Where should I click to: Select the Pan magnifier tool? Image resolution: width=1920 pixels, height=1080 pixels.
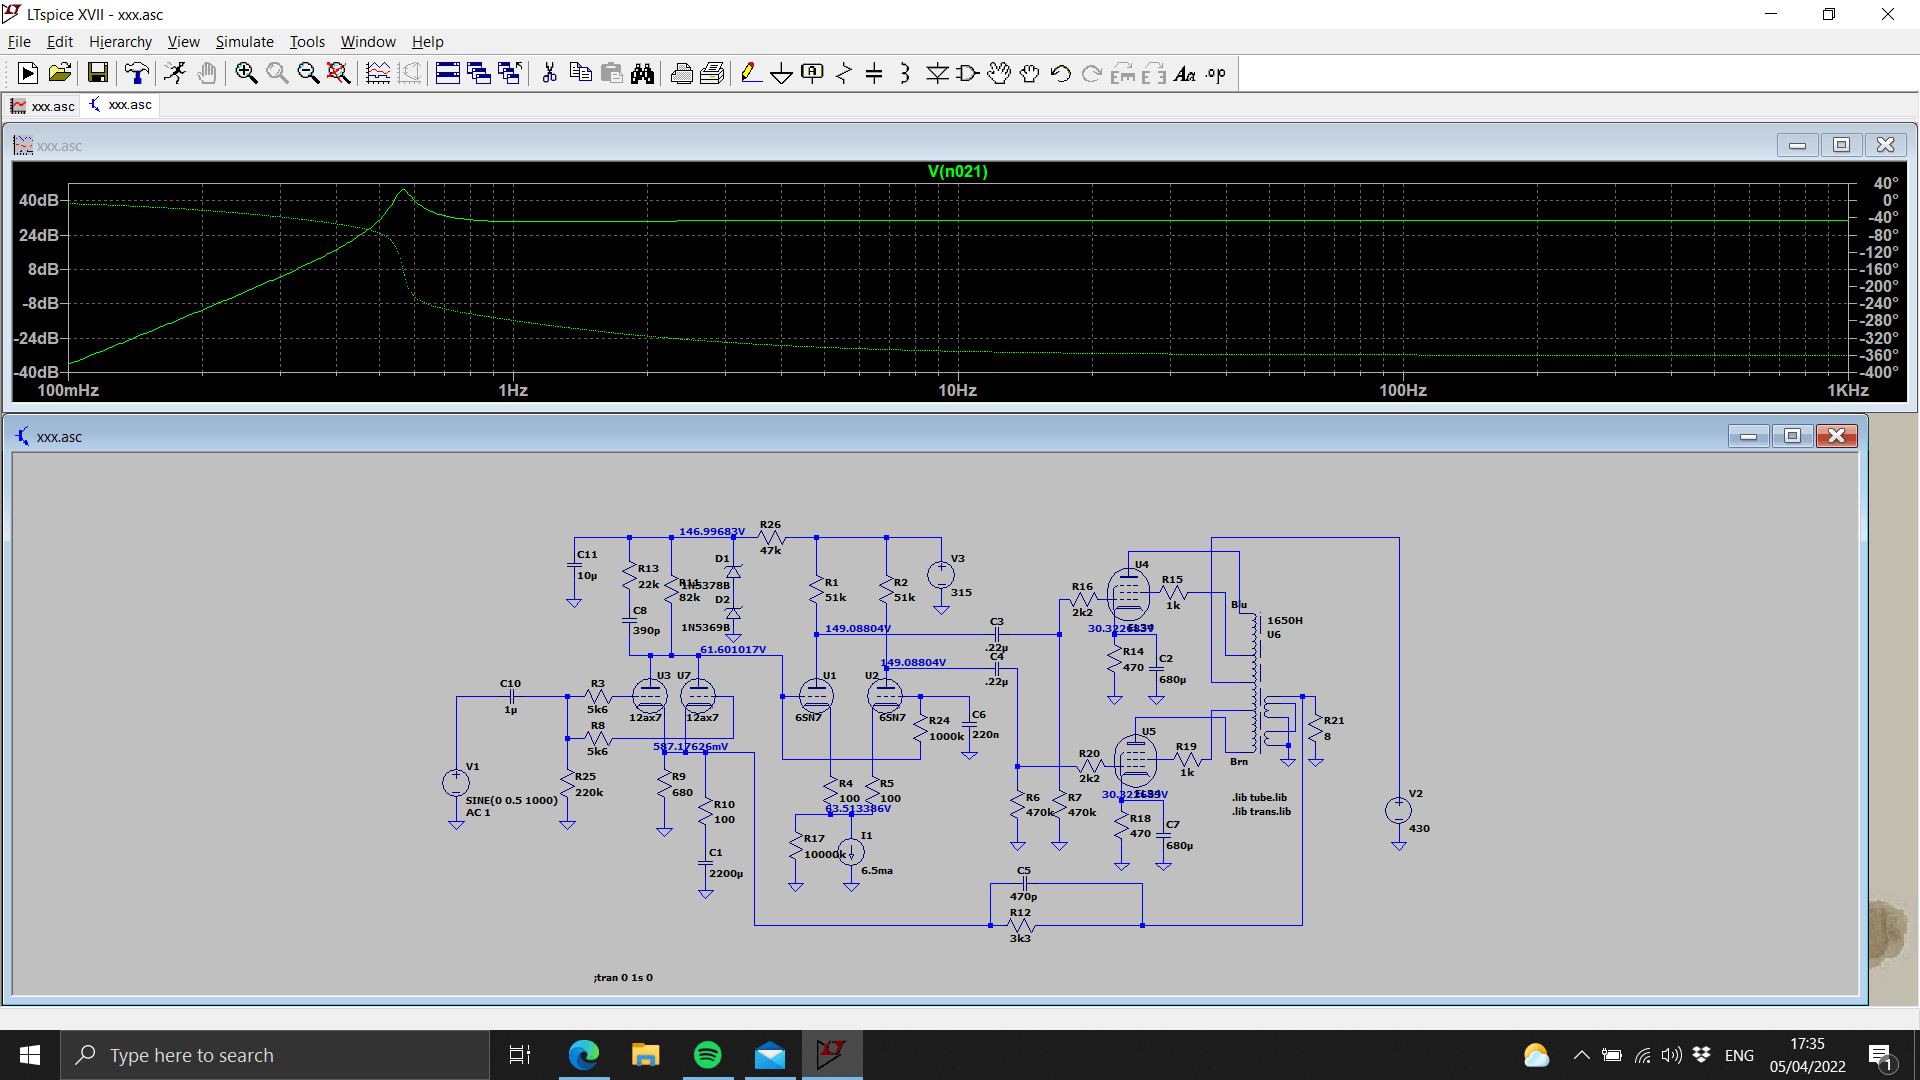click(277, 73)
